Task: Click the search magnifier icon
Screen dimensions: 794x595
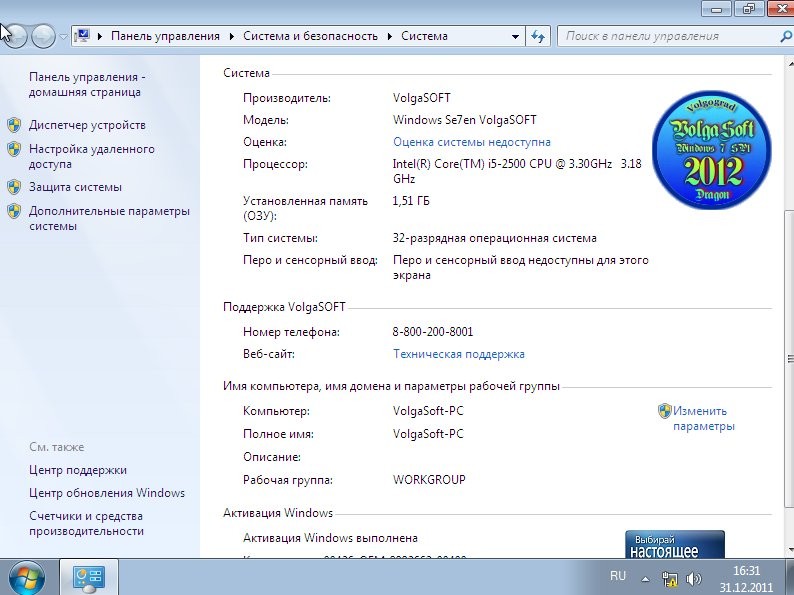Action: point(786,36)
